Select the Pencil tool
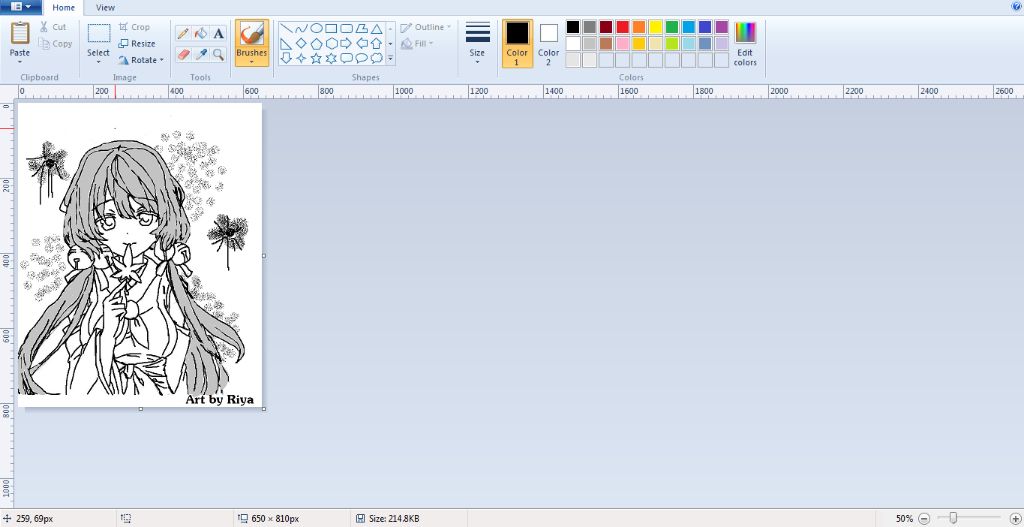Screen dimensions: 1024x527 point(183,33)
